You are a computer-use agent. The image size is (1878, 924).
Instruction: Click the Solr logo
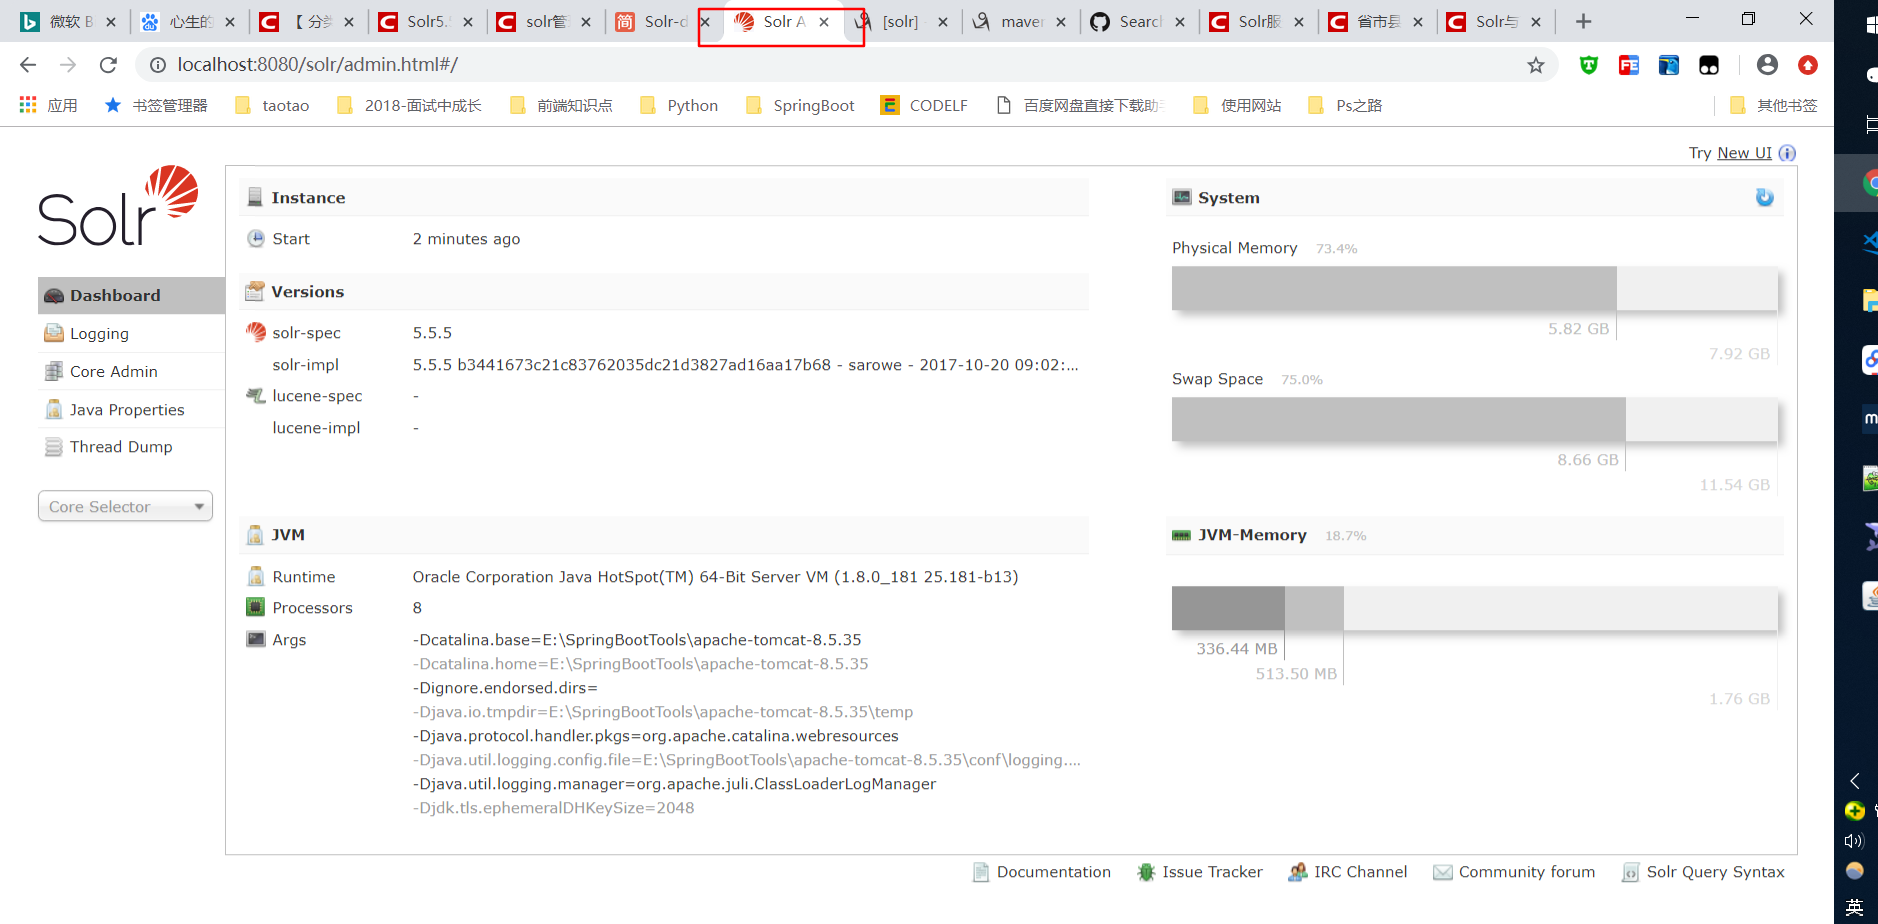[118, 206]
